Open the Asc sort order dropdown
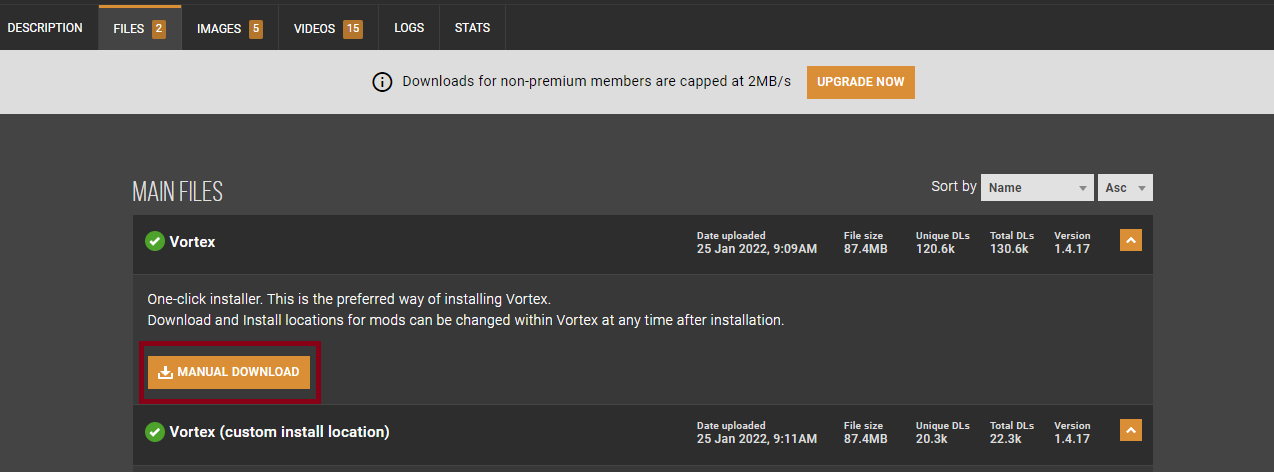This screenshot has height=472, width=1274. point(1125,188)
